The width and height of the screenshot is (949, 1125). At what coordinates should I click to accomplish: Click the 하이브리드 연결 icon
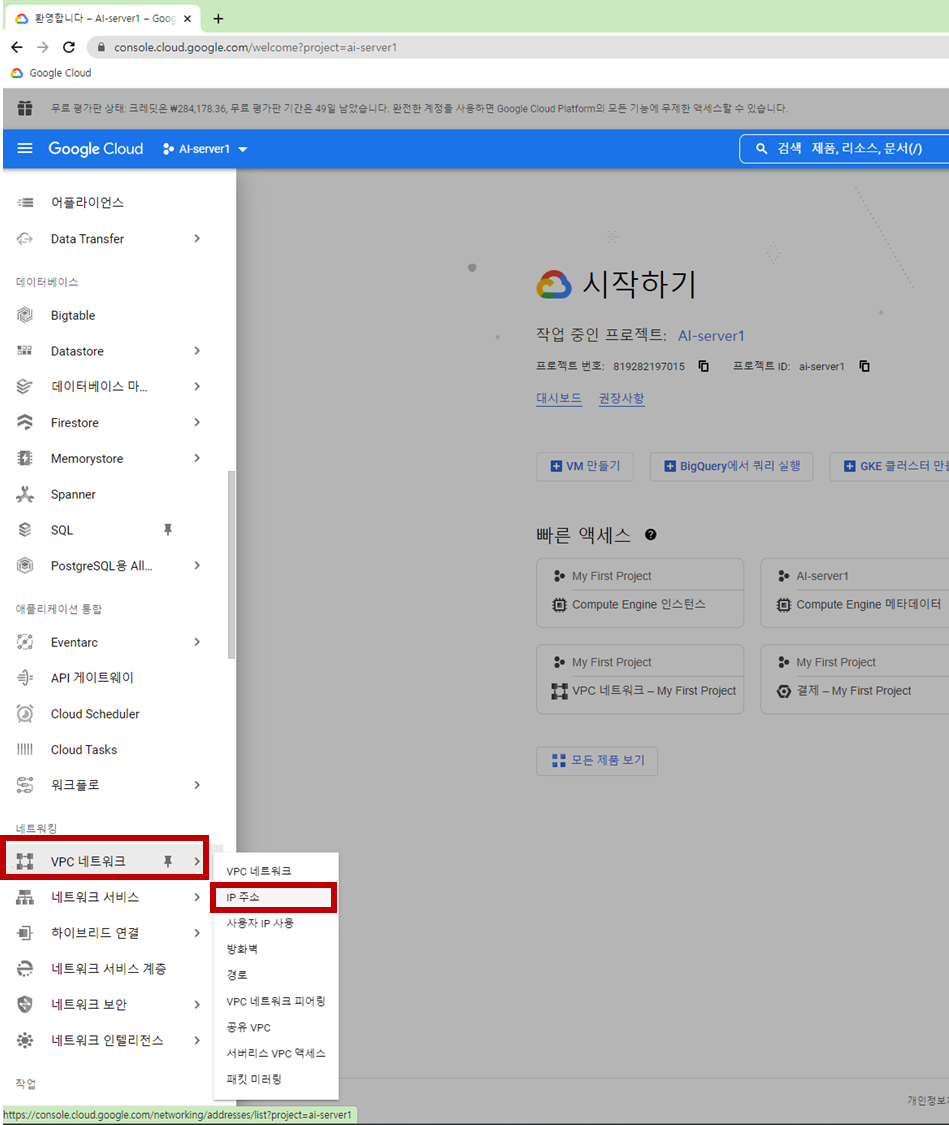pyautogui.click(x=25, y=933)
